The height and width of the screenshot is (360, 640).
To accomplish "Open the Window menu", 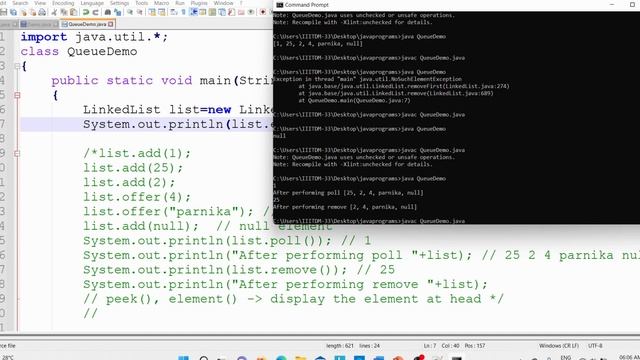I will (223, 3).
